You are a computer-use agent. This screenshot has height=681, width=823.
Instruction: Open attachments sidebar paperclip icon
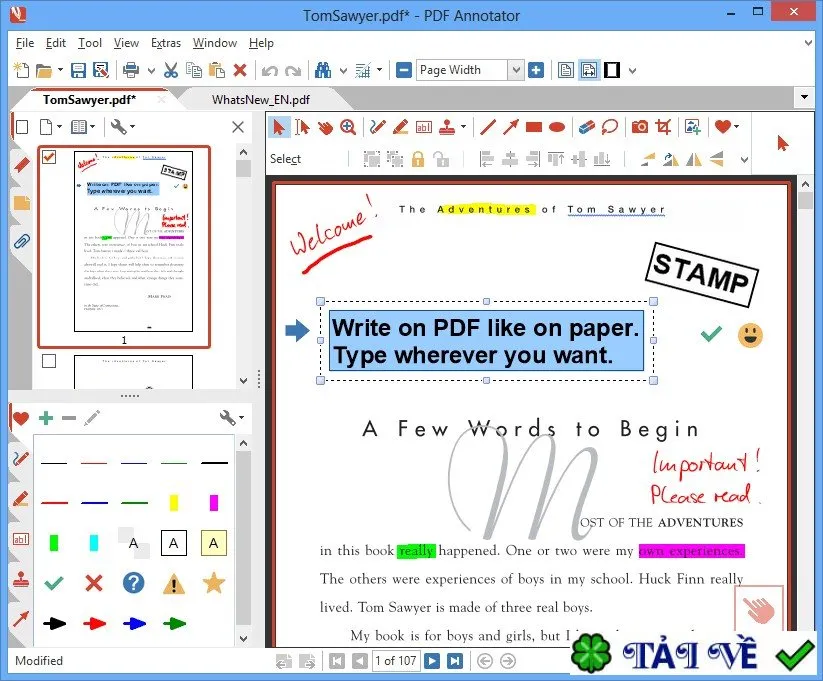coord(22,242)
